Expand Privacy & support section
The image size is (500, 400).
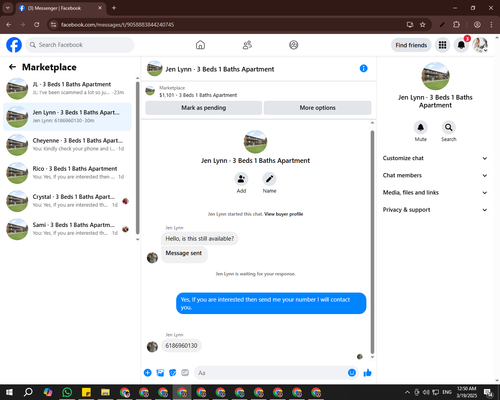[x=435, y=210]
